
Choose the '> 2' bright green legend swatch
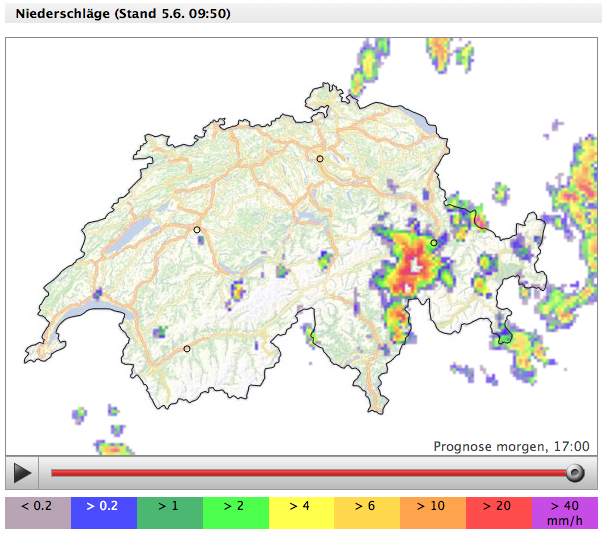[x=235, y=513]
